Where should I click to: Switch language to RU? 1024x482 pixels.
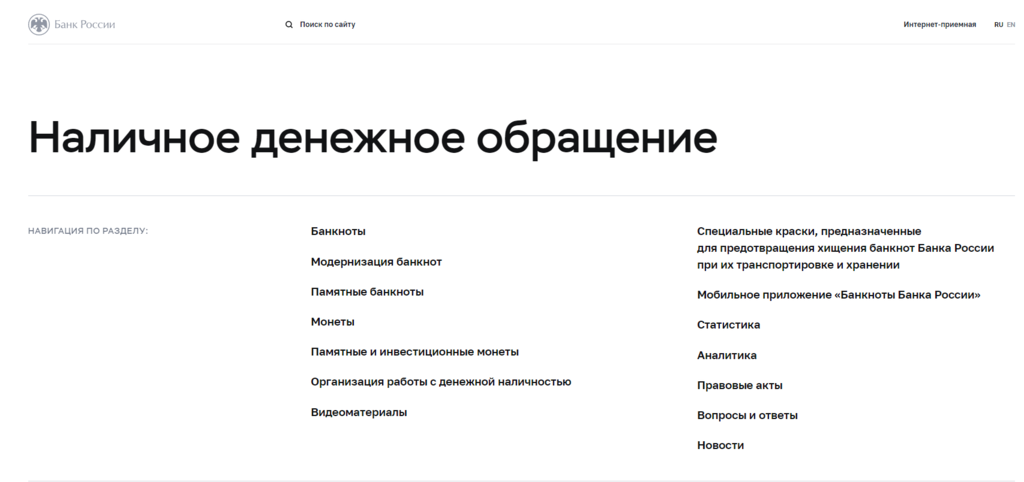point(998,24)
